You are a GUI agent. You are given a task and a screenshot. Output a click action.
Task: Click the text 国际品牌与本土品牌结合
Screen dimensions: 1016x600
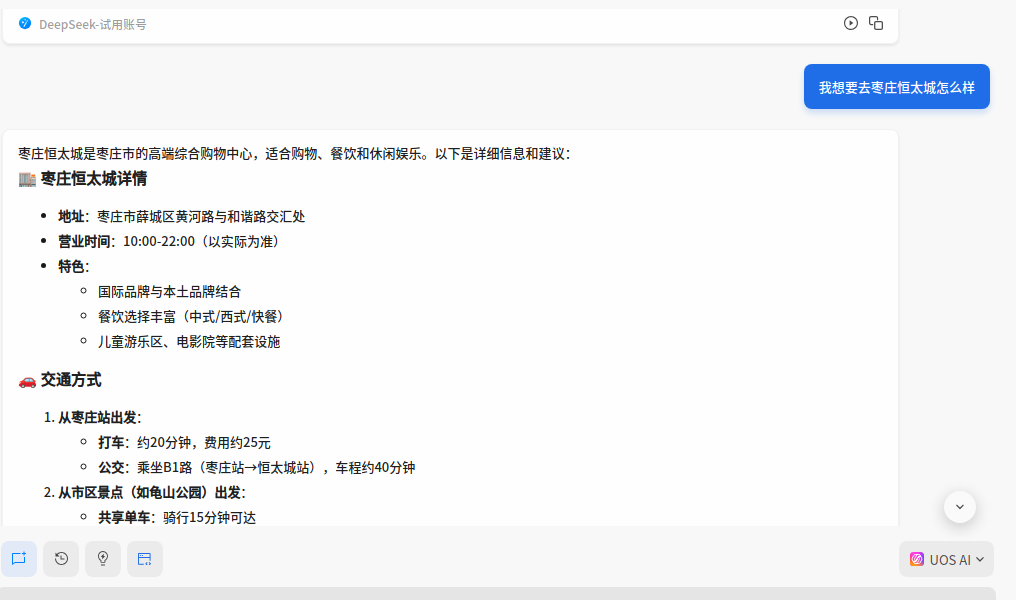170,292
